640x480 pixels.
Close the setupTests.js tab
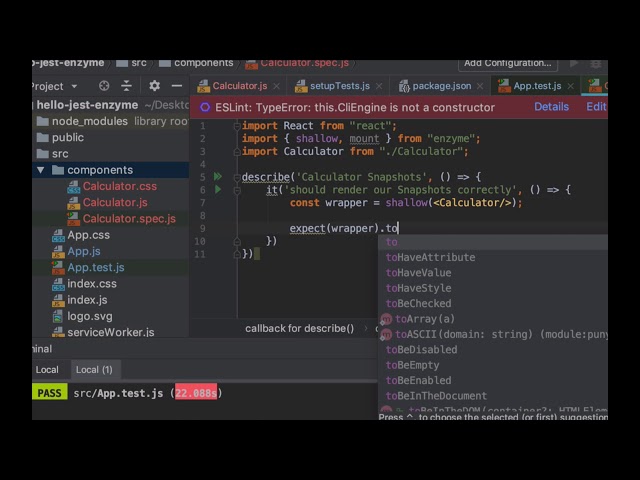379,86
